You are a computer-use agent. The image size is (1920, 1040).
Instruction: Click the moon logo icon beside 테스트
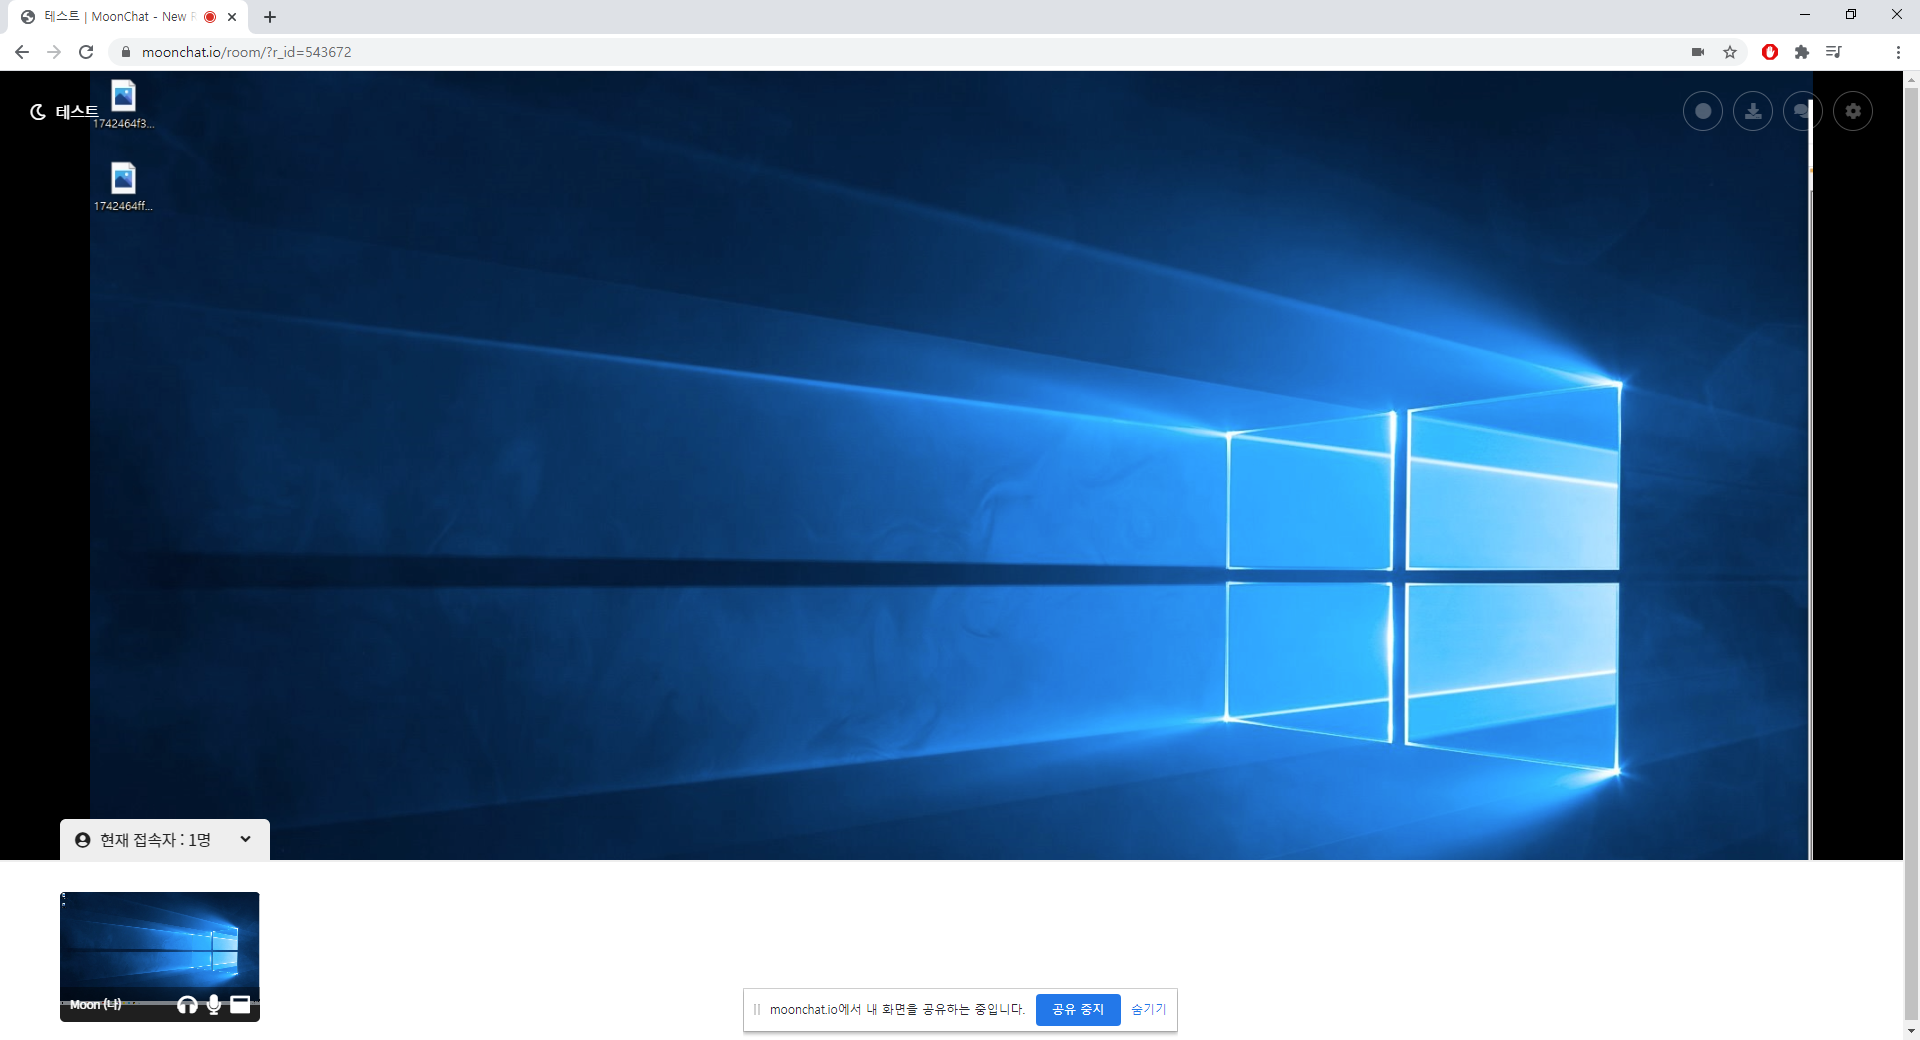pyautogui.click(x=38, y=112)
